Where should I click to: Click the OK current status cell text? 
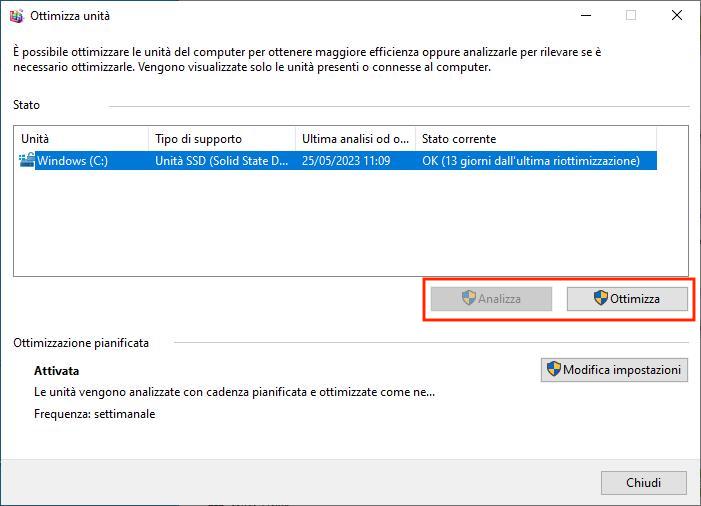530,160
